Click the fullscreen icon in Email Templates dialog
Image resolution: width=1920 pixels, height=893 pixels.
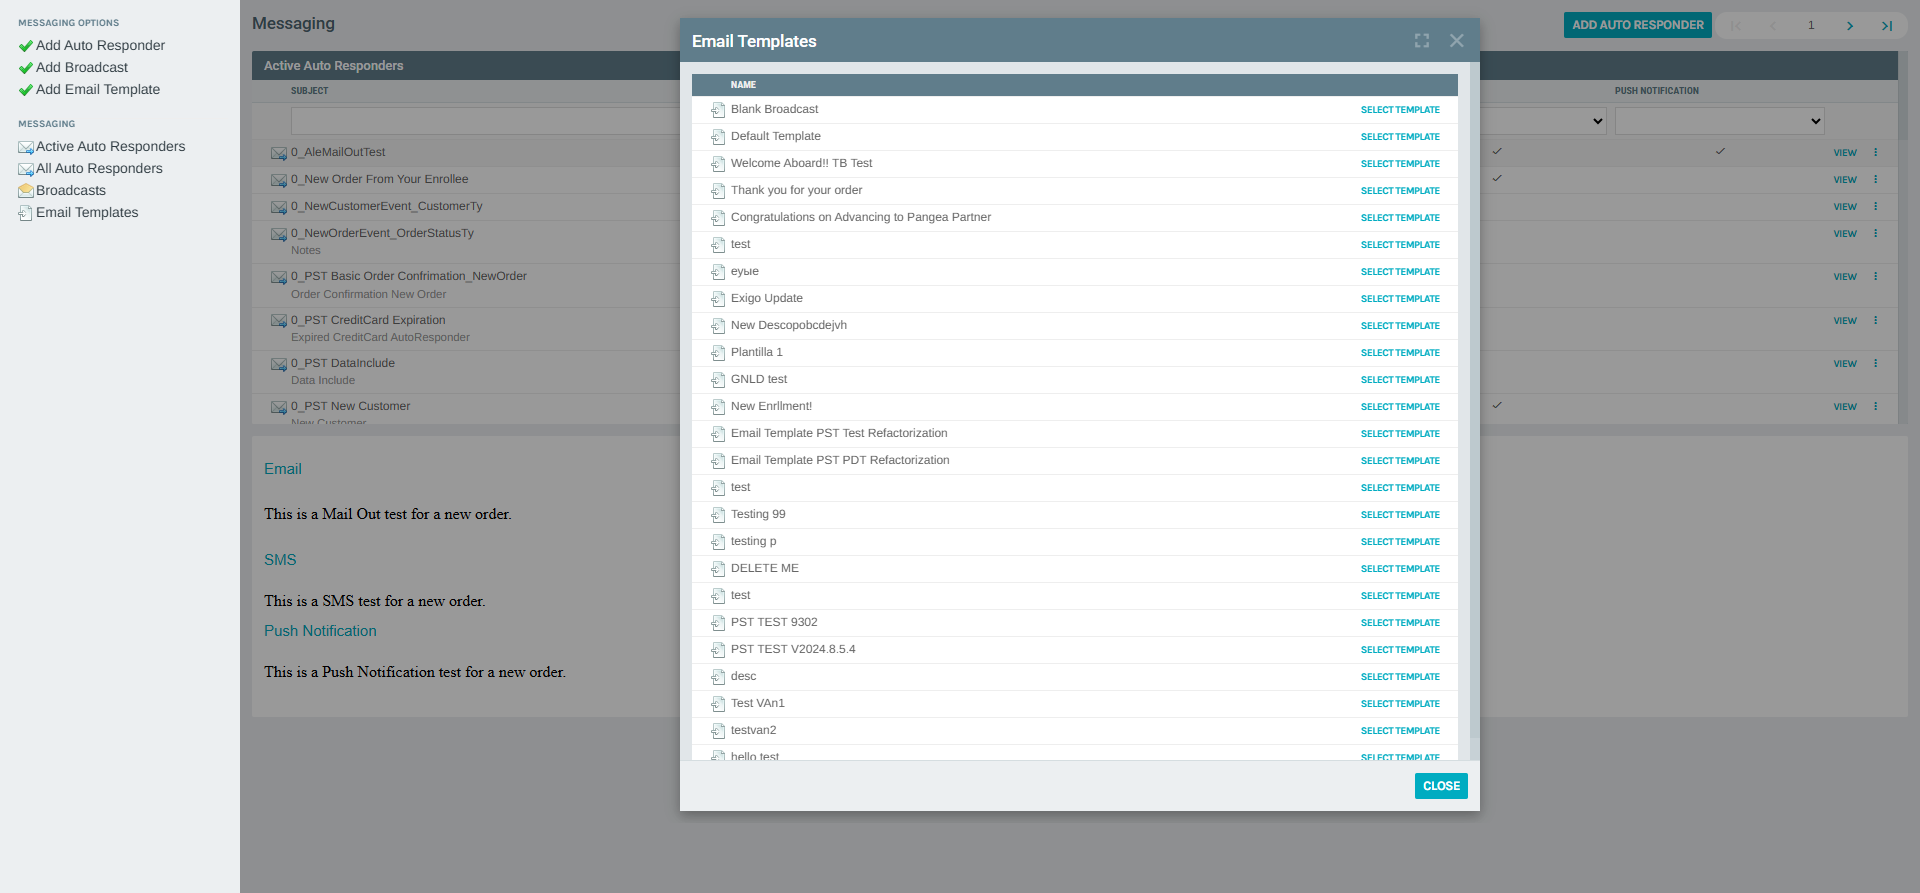[x=1422, y=41]
